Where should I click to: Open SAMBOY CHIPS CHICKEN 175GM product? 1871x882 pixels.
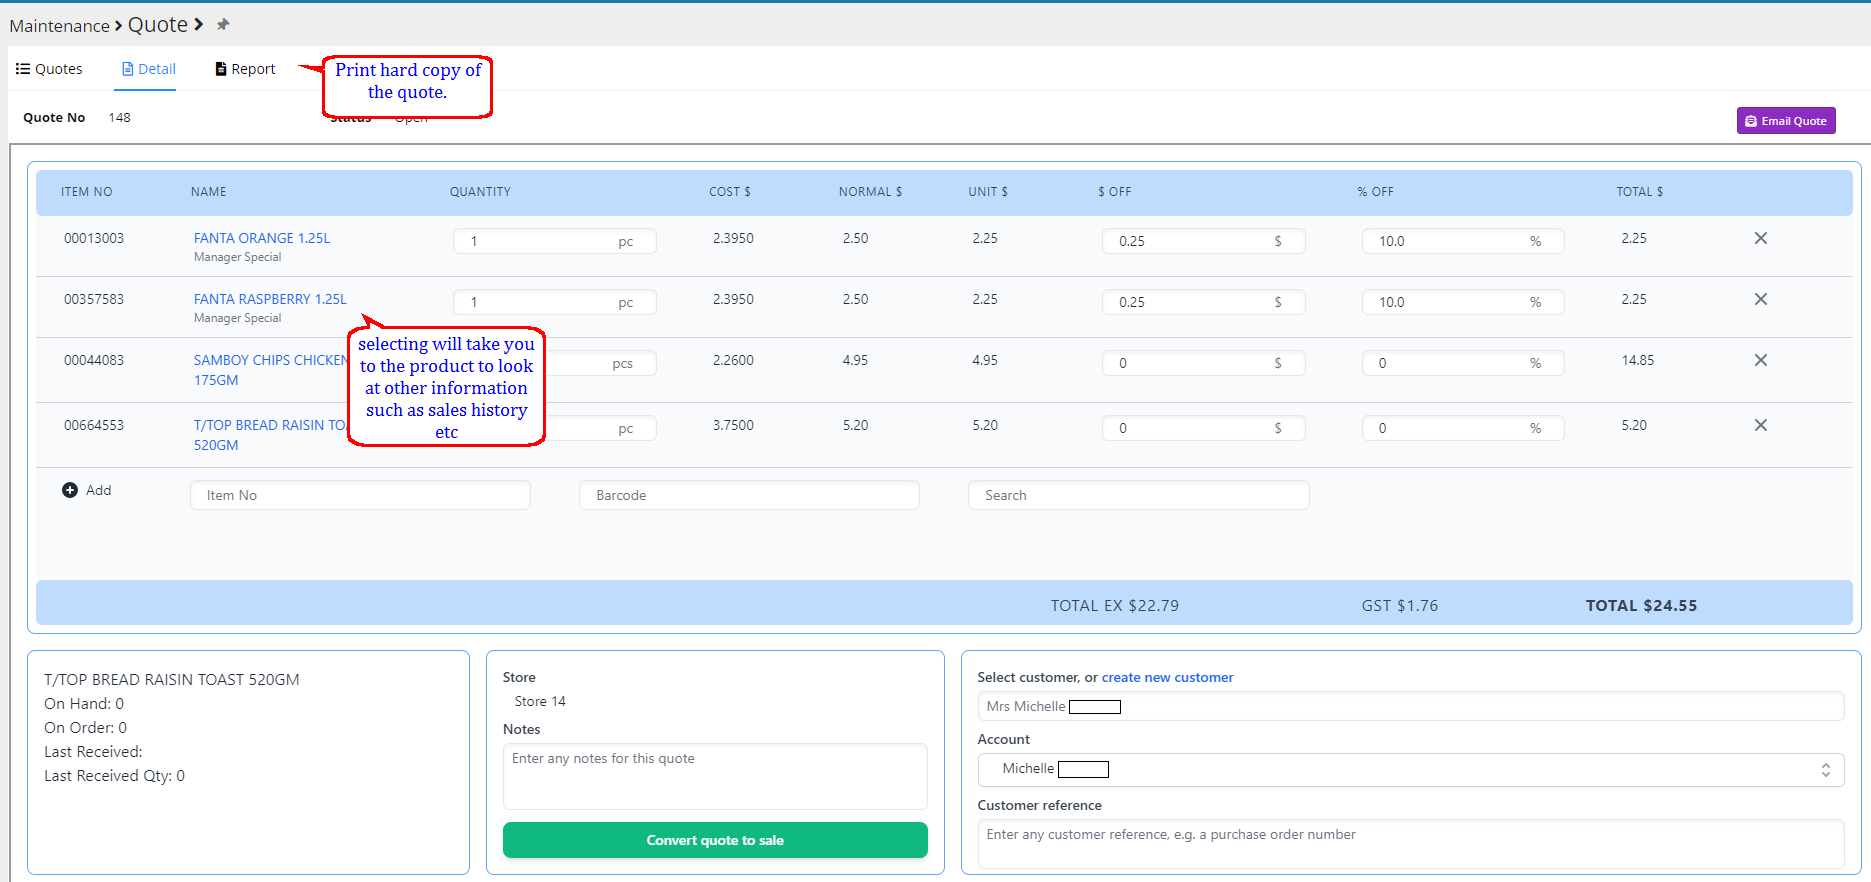(x=270, y=370)
